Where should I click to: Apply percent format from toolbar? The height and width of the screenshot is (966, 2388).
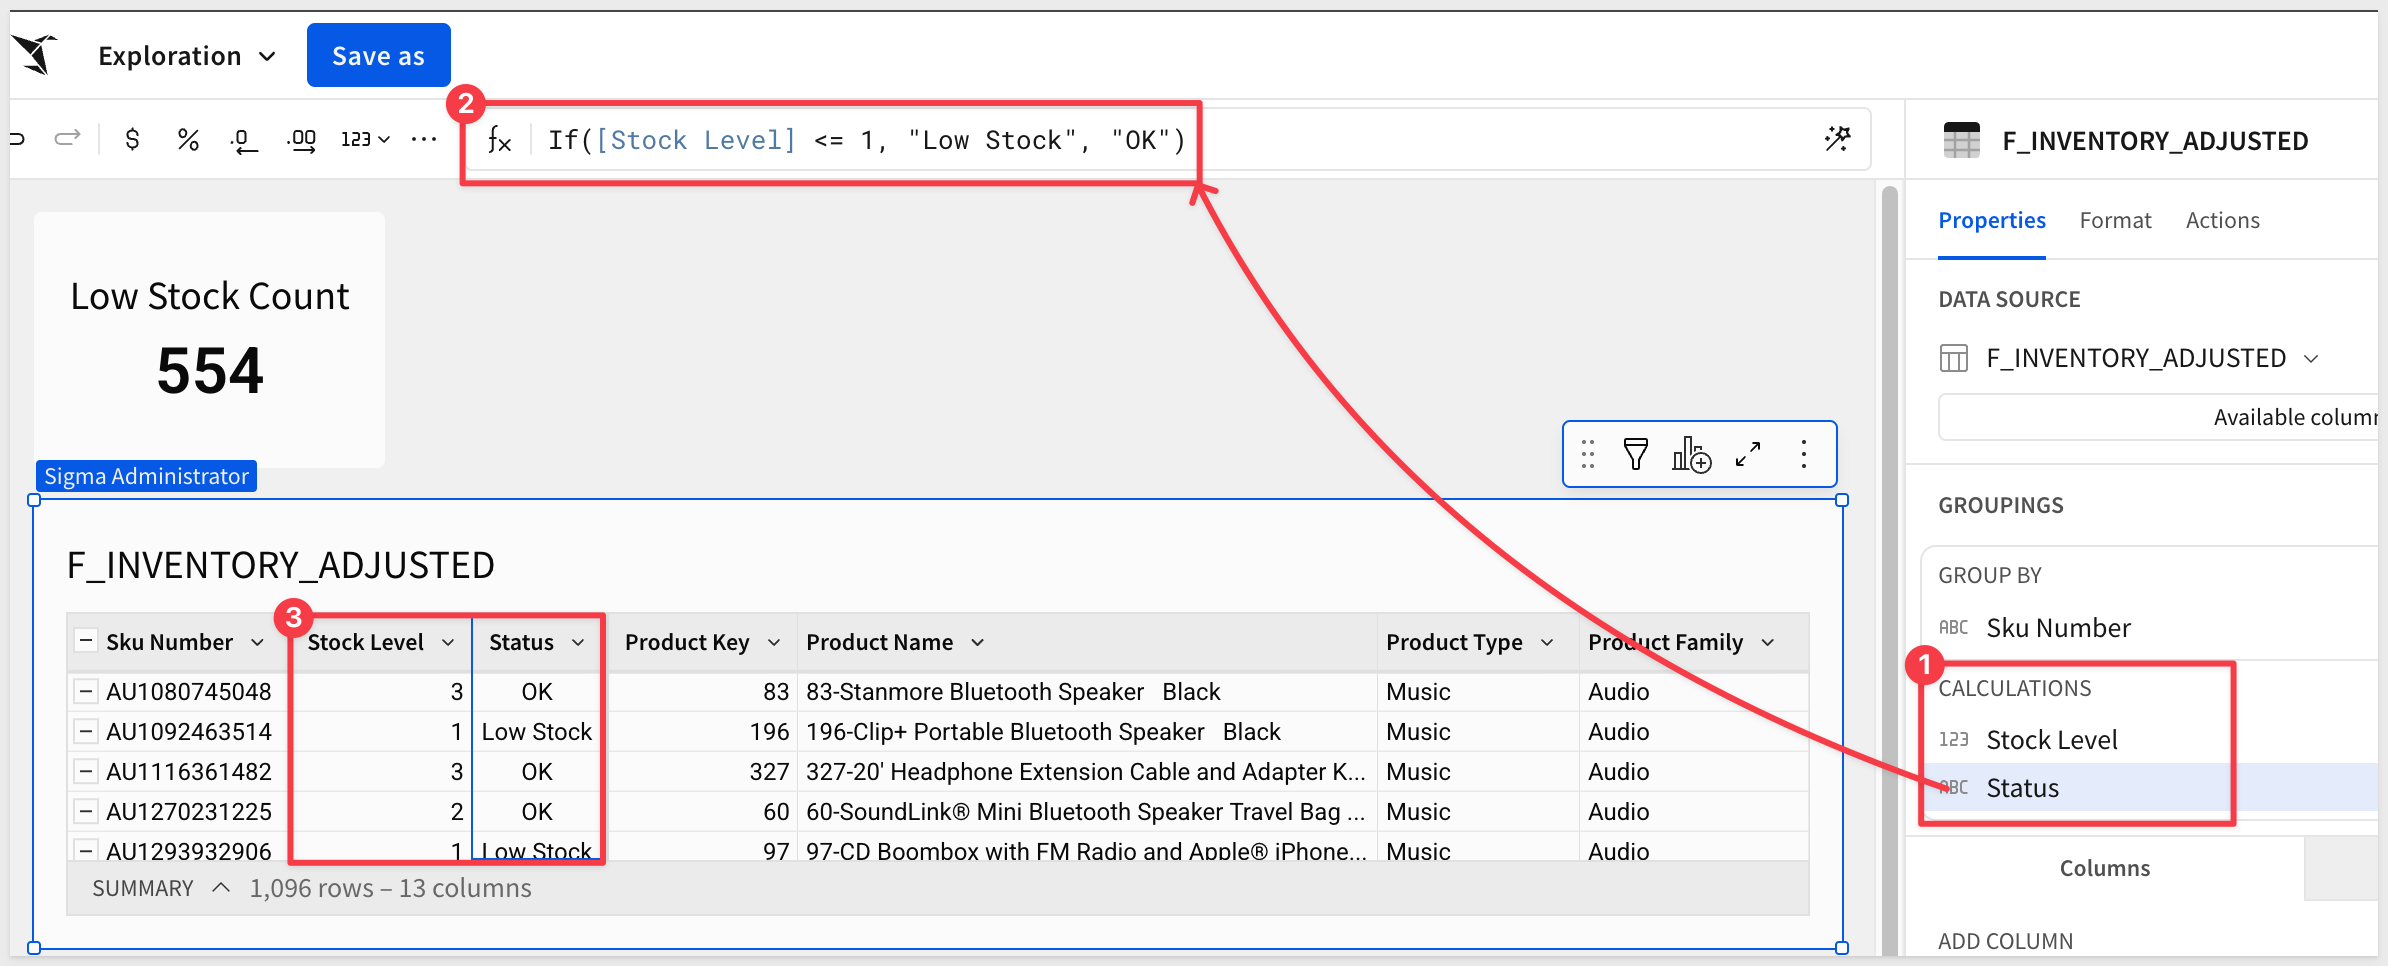pos(188,140)
